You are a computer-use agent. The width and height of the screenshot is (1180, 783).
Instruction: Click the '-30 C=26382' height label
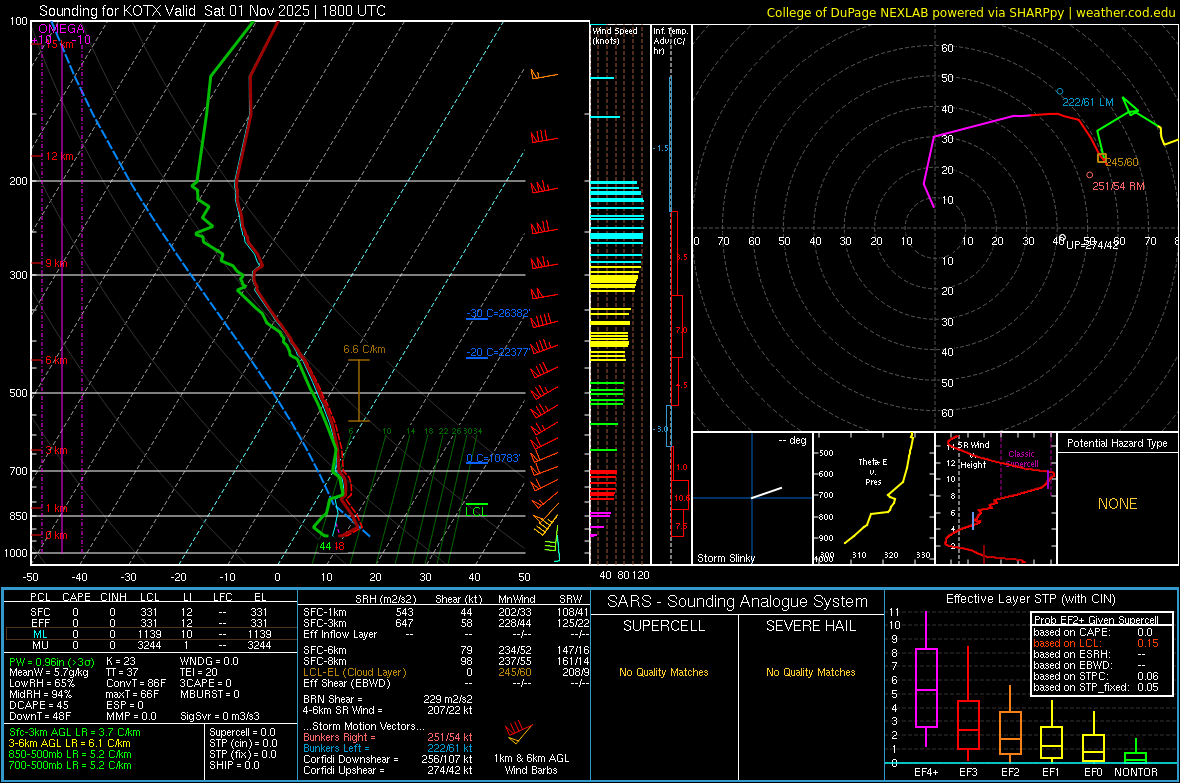[498, 313]
